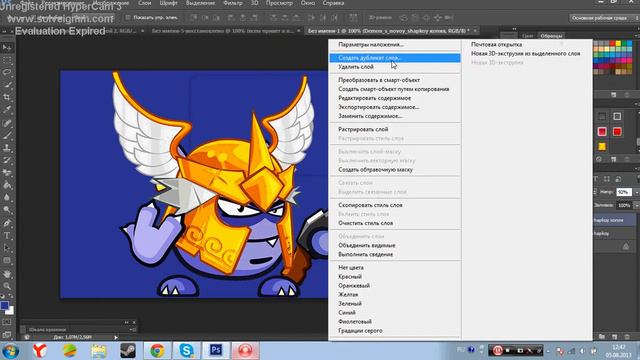Select the Lasso tool
640x360 pixels.
point(7,73)
